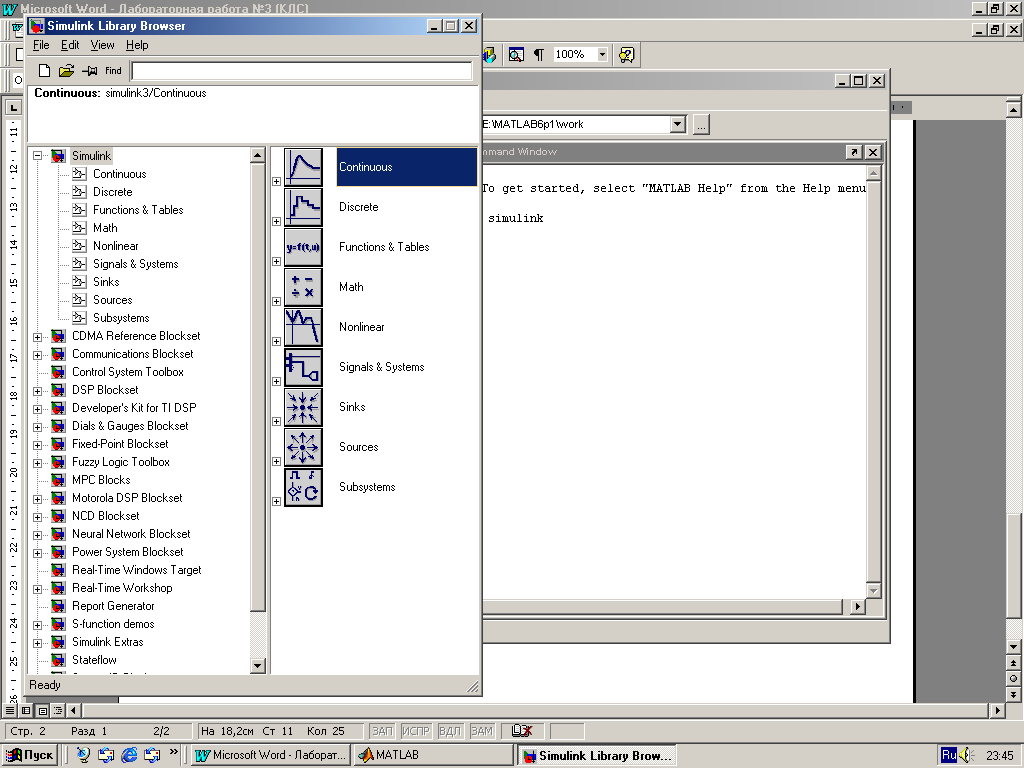
Task: Click the Word help question mark icon
Action: (626, 55)
